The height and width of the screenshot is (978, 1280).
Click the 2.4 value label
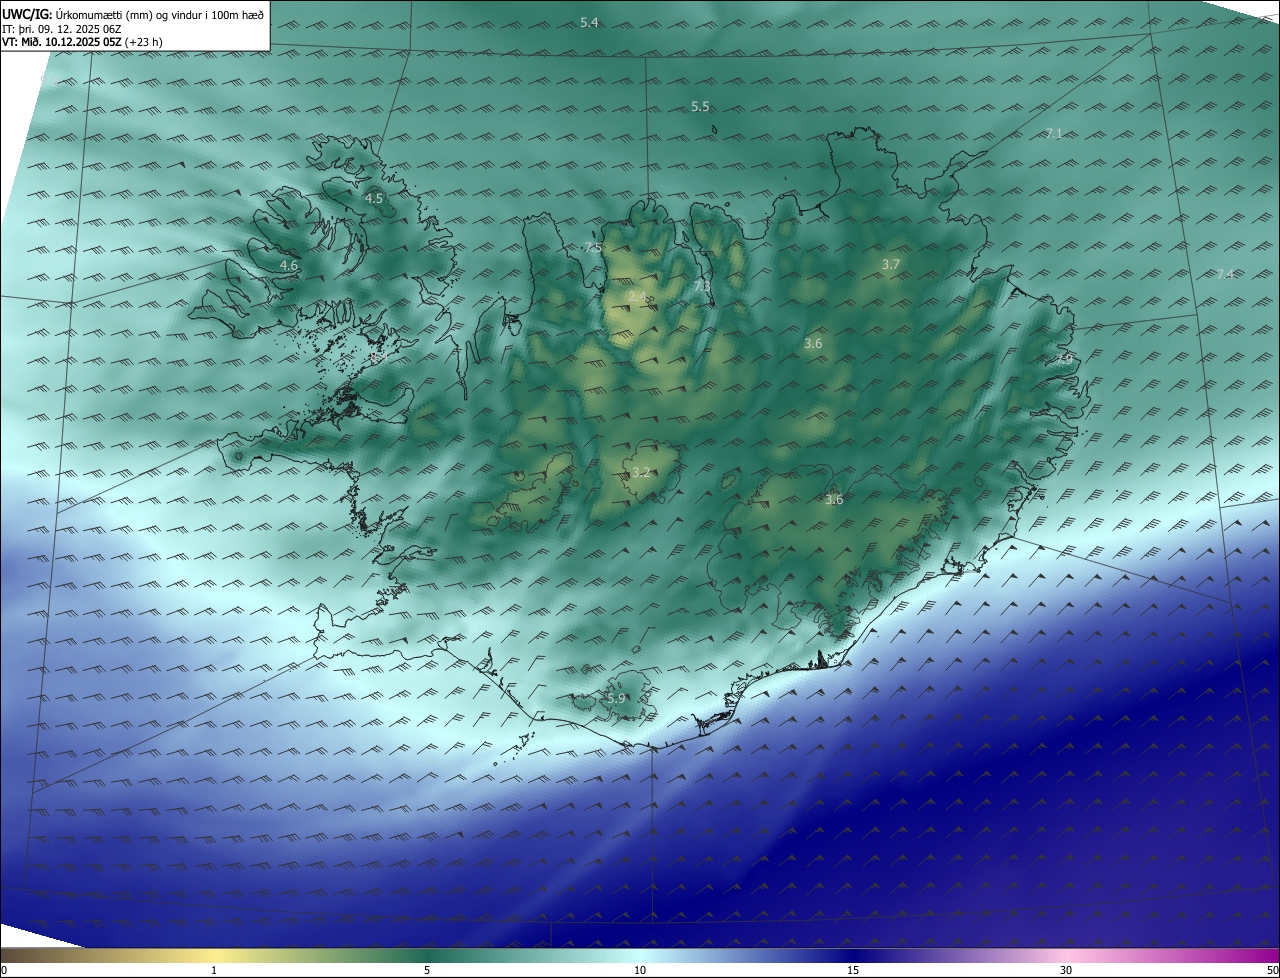click(637, 297)
